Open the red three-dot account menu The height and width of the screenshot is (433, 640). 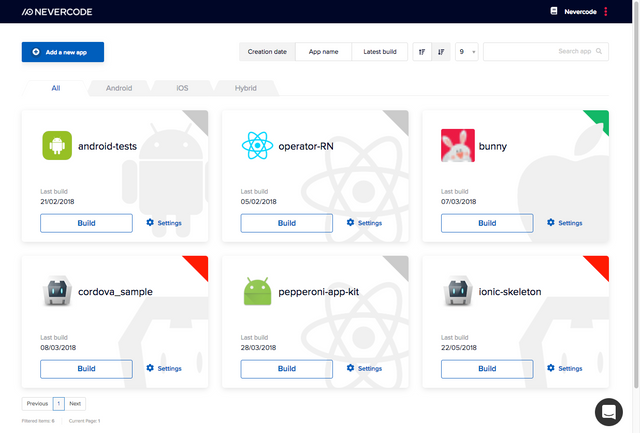[x=606, y=11]
